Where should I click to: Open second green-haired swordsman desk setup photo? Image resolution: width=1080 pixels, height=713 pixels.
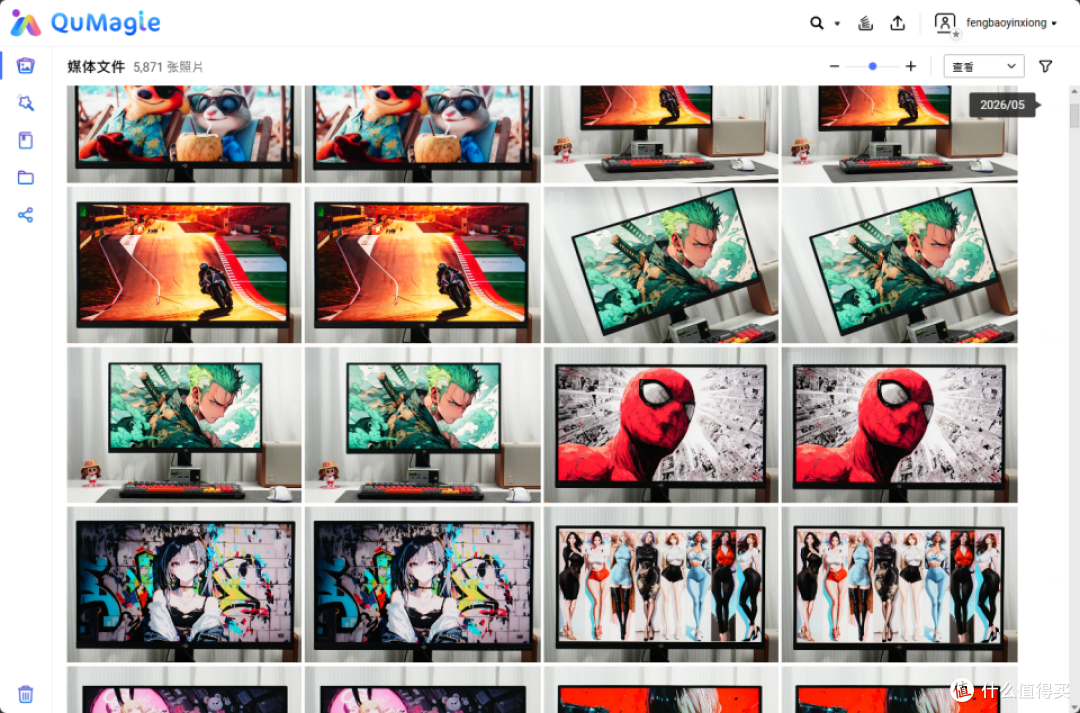pyautogui.click(x=422, y=424)
